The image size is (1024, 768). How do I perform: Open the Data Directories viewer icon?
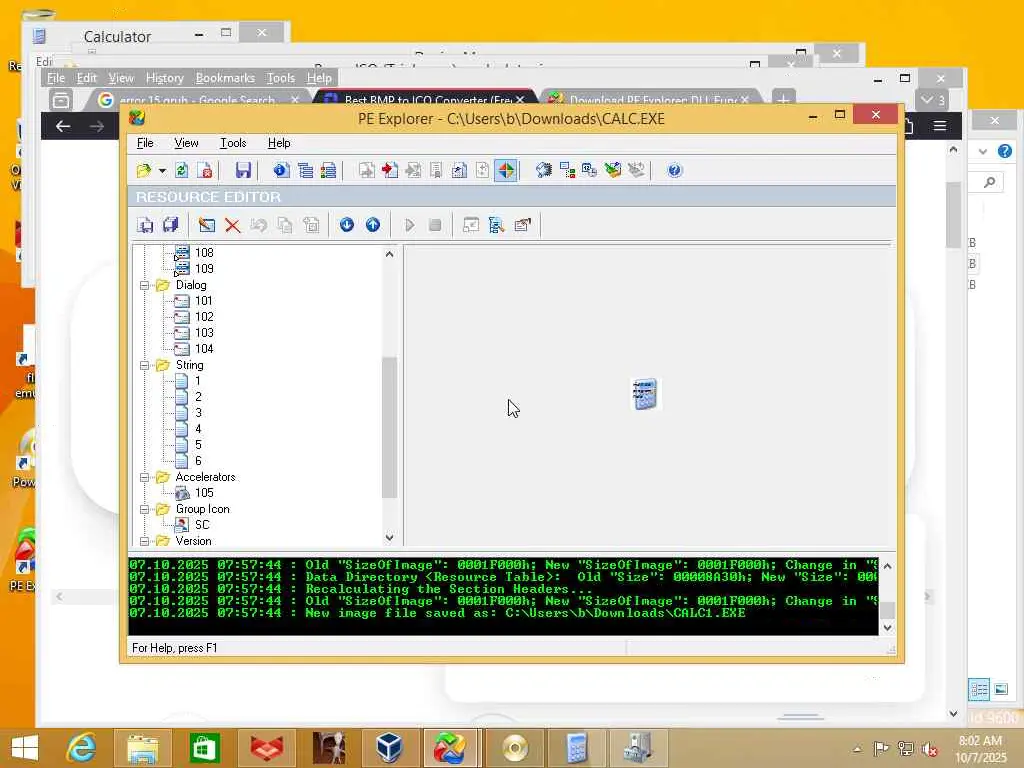305,170
